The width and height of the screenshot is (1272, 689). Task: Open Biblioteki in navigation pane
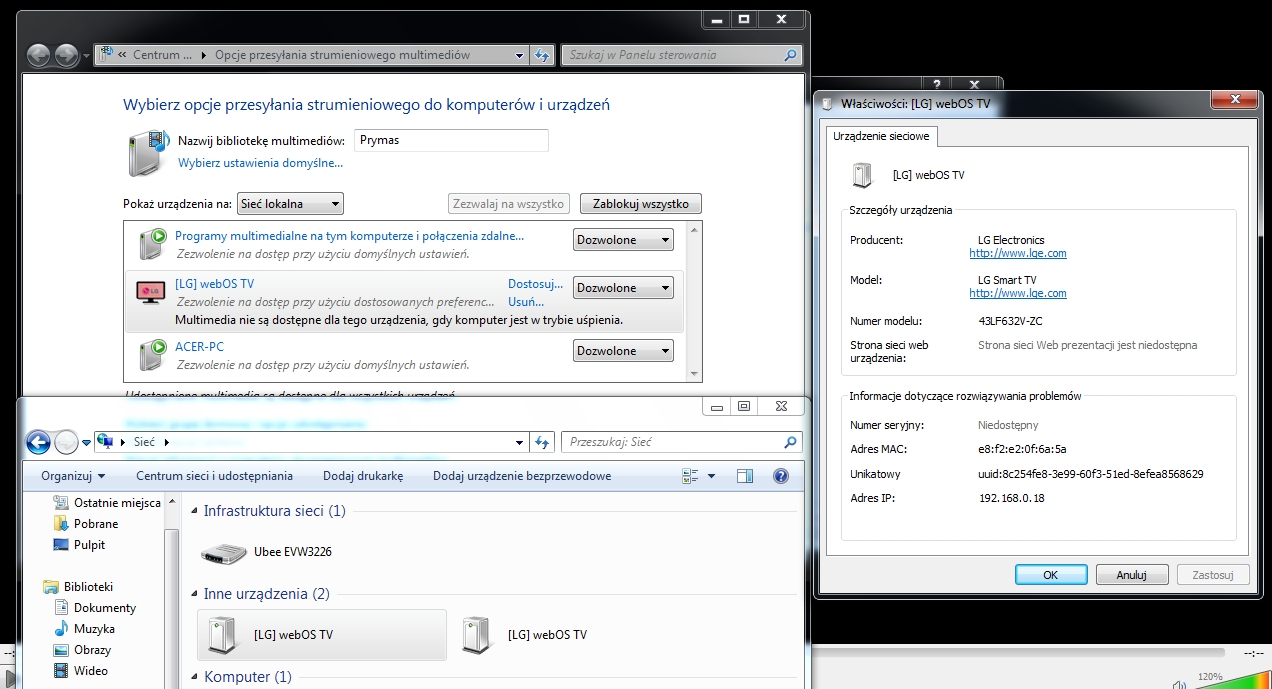(78, 587)
